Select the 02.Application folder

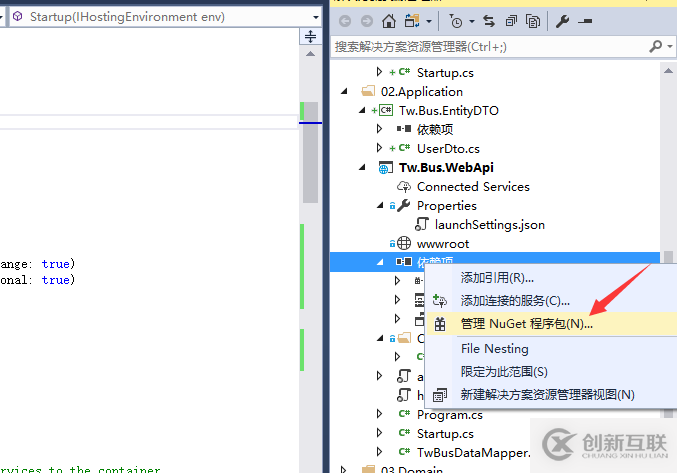click(421, 91)
